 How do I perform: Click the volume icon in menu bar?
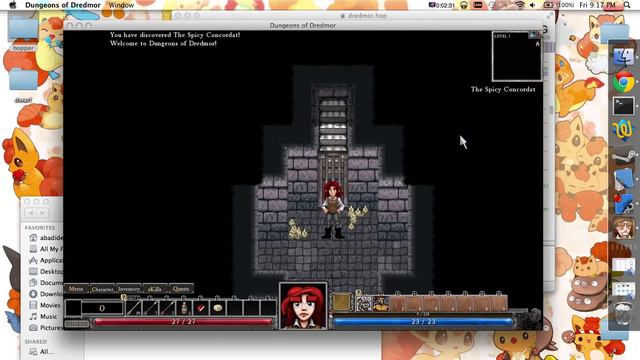click(533, 5)
